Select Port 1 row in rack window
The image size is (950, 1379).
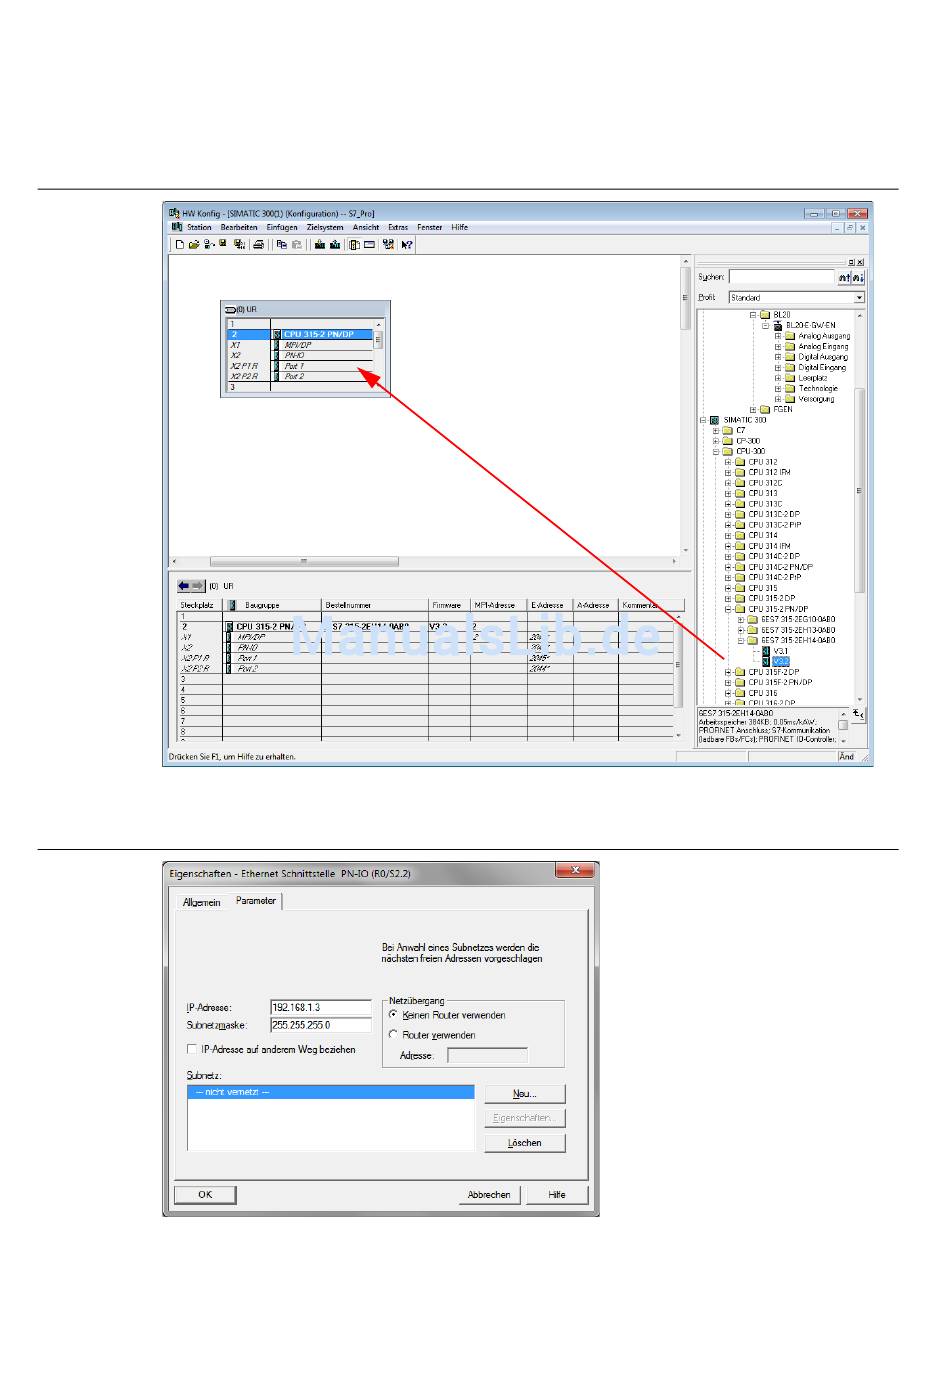pyautogui.click(x=300, y=366)
